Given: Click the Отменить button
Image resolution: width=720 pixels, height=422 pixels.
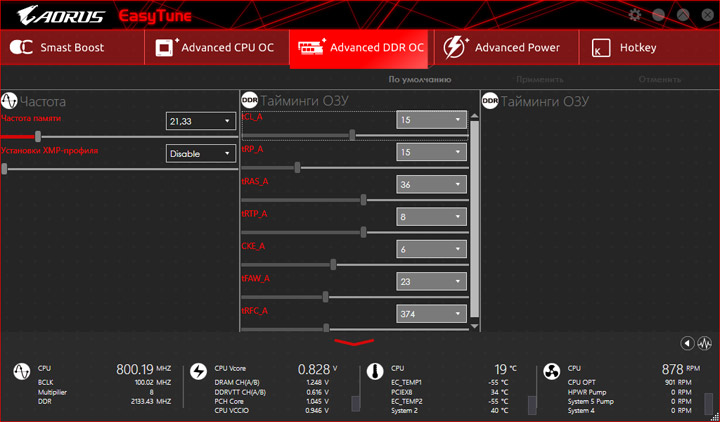Looking at the screenshot, I should coord(659,79).
